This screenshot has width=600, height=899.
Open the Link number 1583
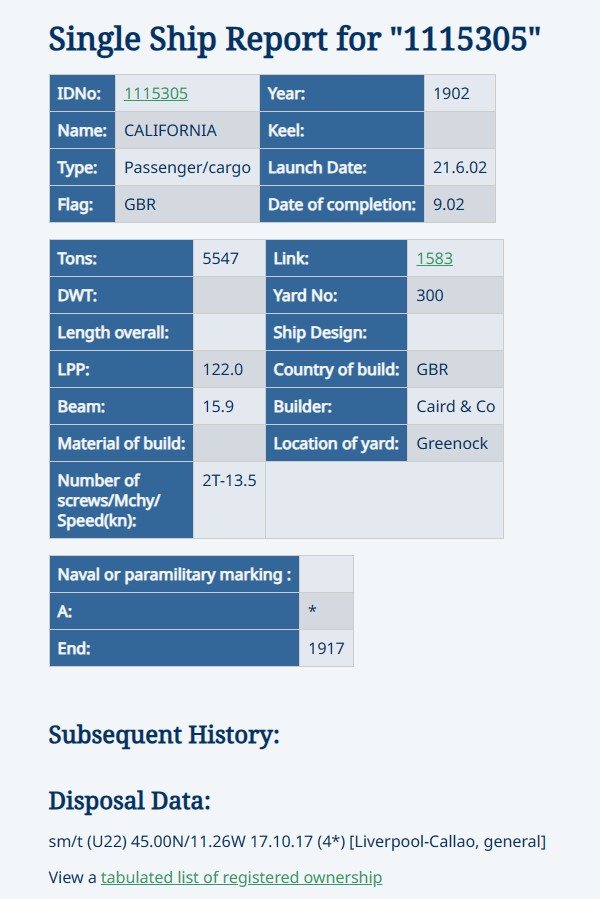click(435, 258)
